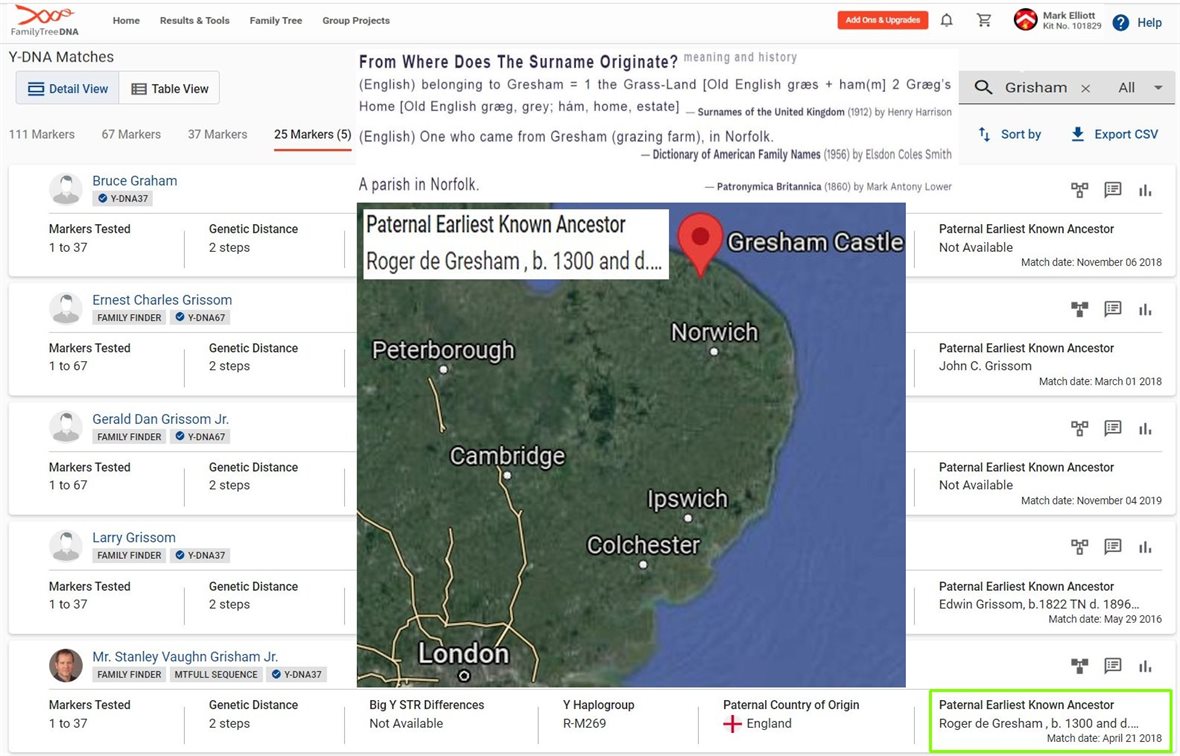1180x756 pixels.
Task: Open the Results & Tools menu
Action: tap(194, 21)
